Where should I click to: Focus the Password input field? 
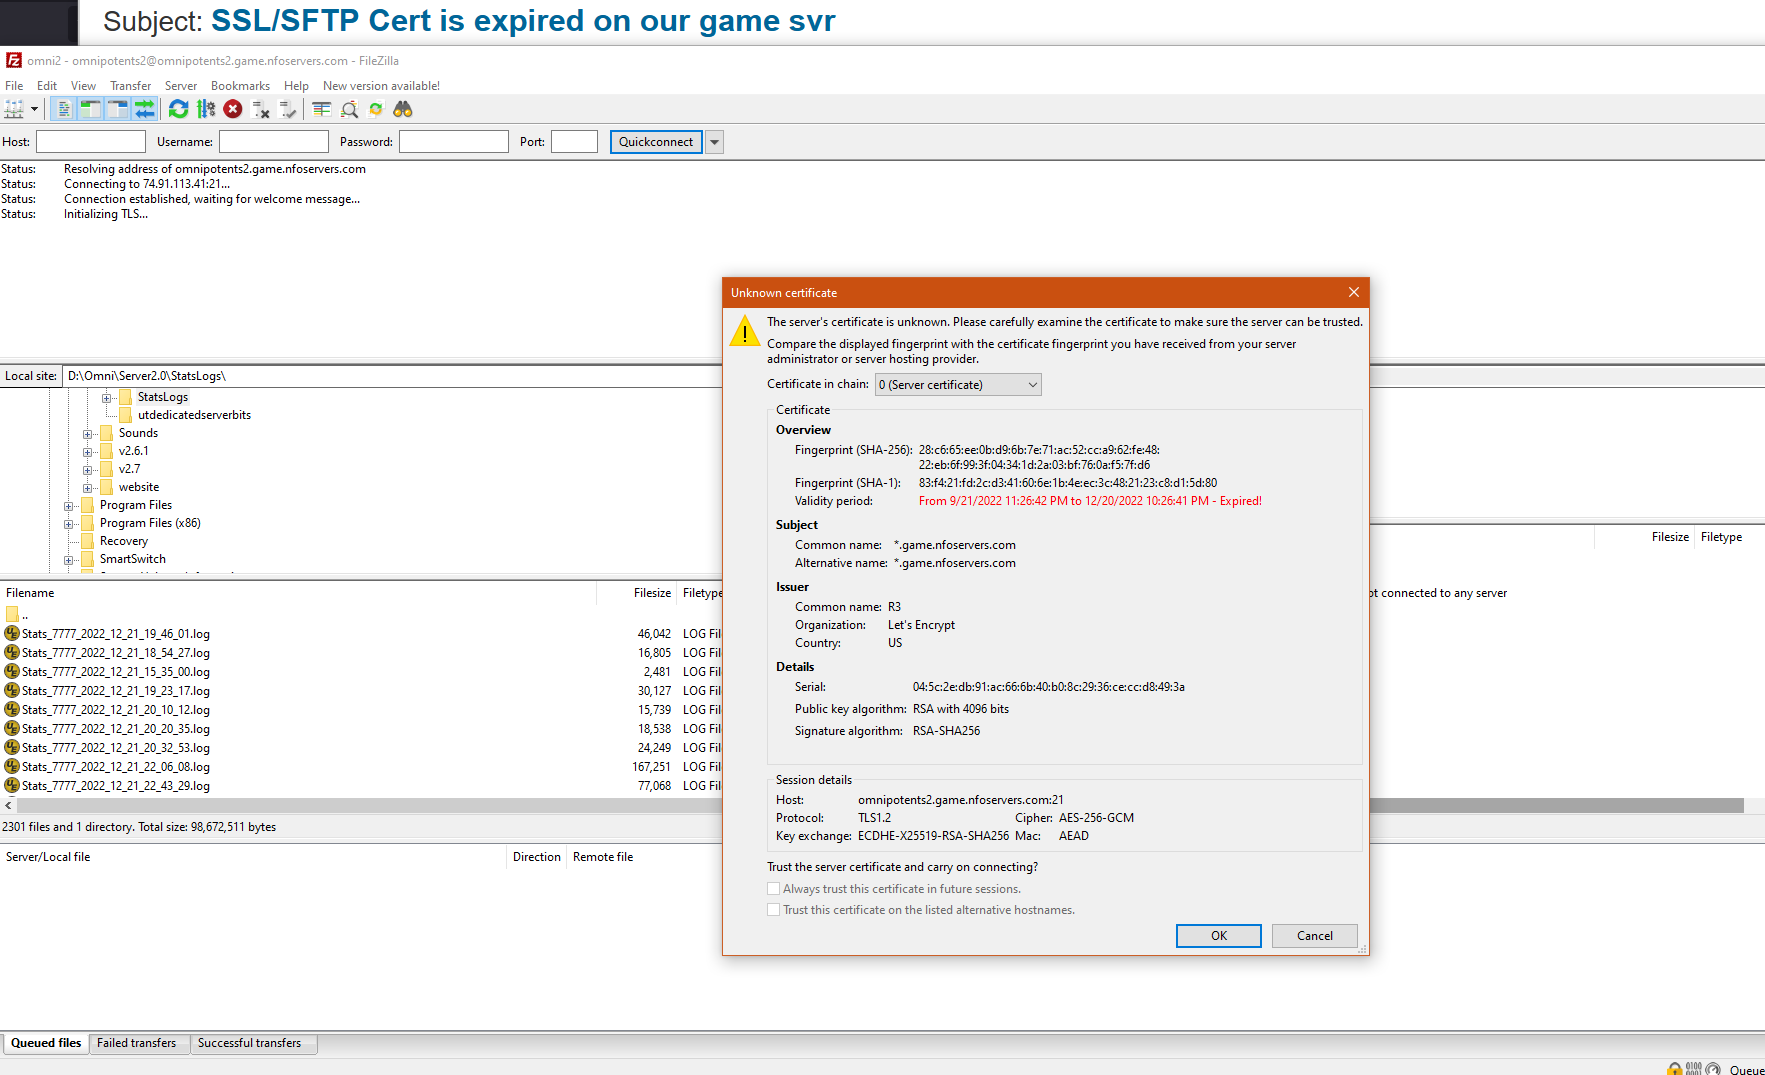pos(454,142)
